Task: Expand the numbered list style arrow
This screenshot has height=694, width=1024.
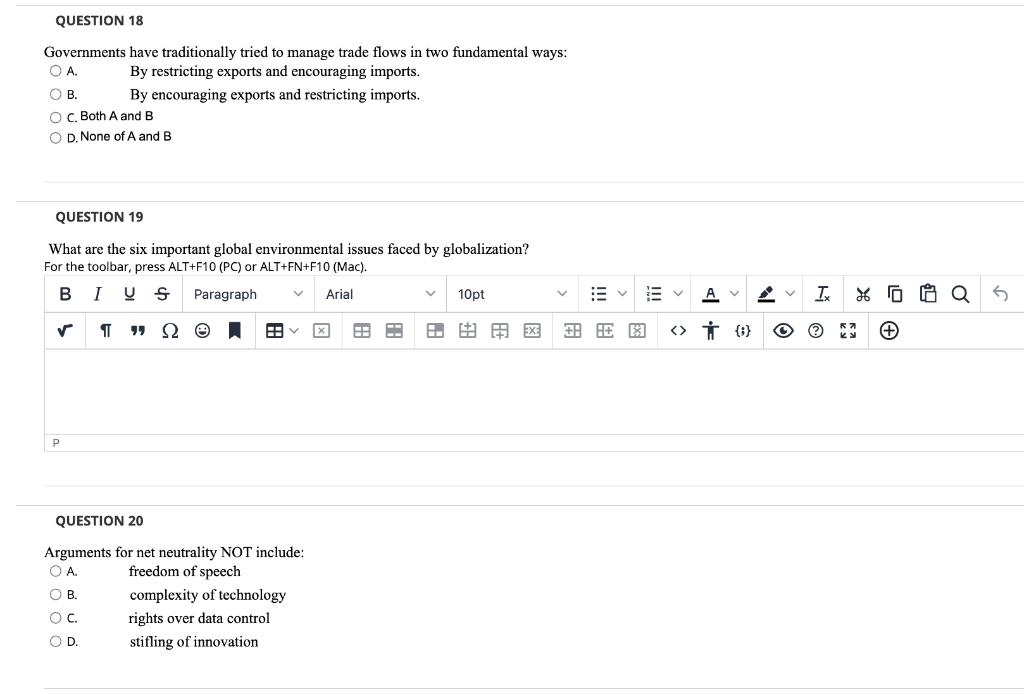Action: [x=678, y=294]
